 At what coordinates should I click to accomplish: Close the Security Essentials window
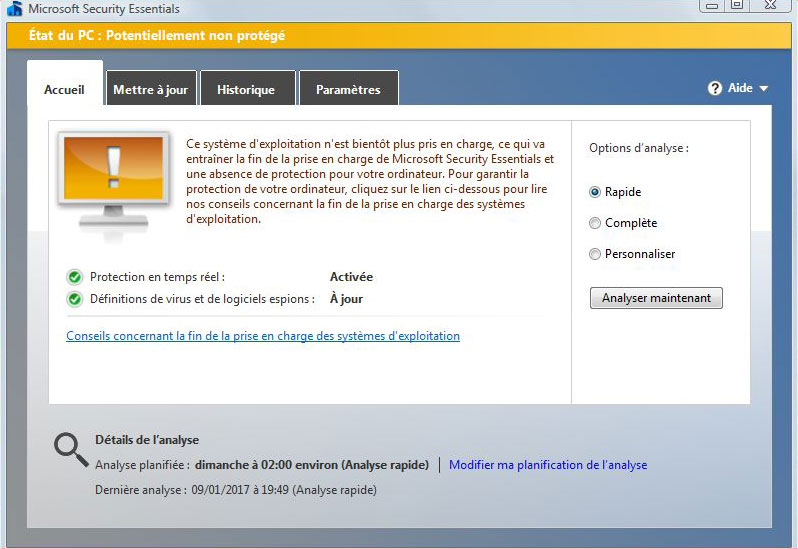[x=771, y=6]
